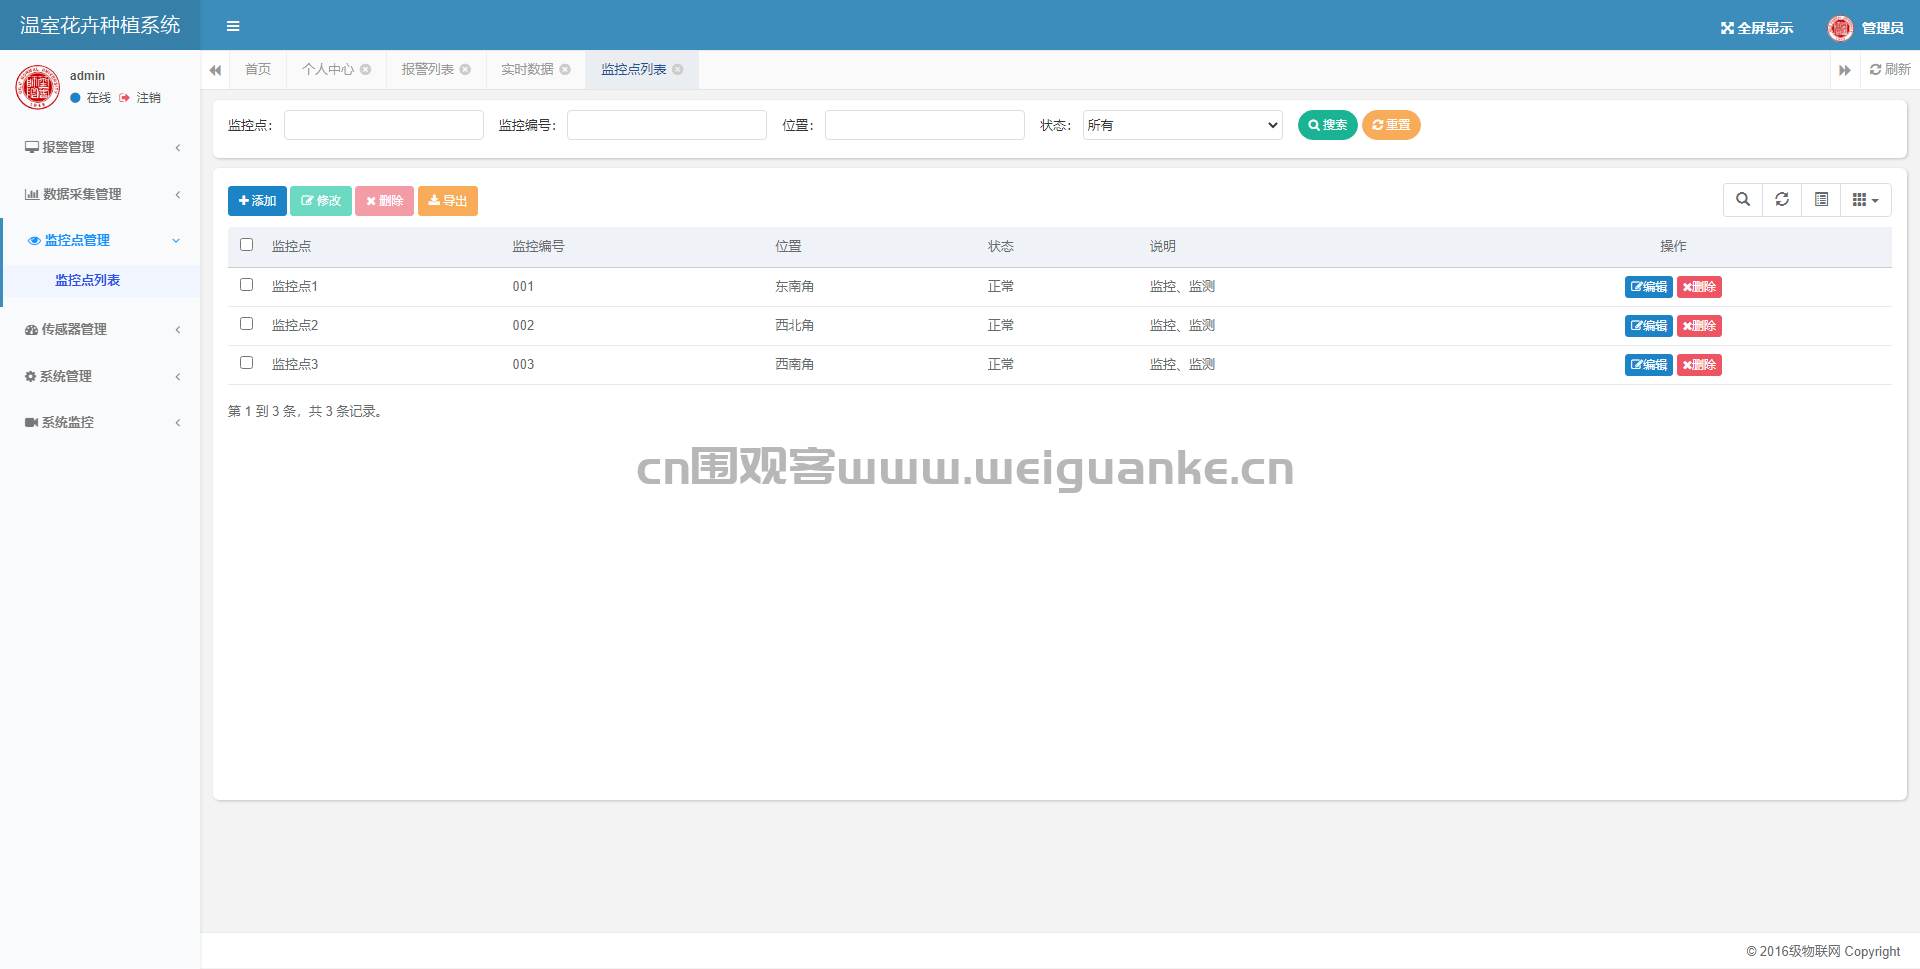Image resolution: width=1920 pixels, height=969 pixels.
Task: Select the 监控点列表 tab
Action: (x=634, y=70)
